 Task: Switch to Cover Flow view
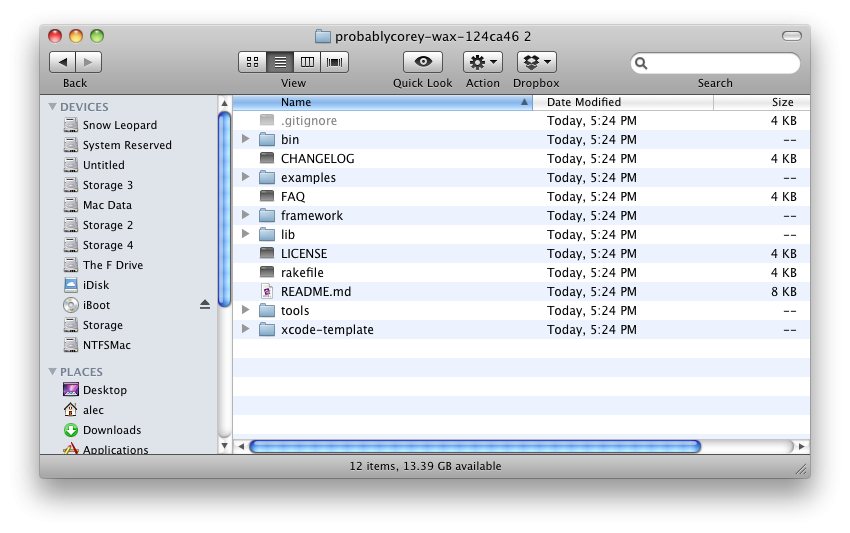coord(334,62)
